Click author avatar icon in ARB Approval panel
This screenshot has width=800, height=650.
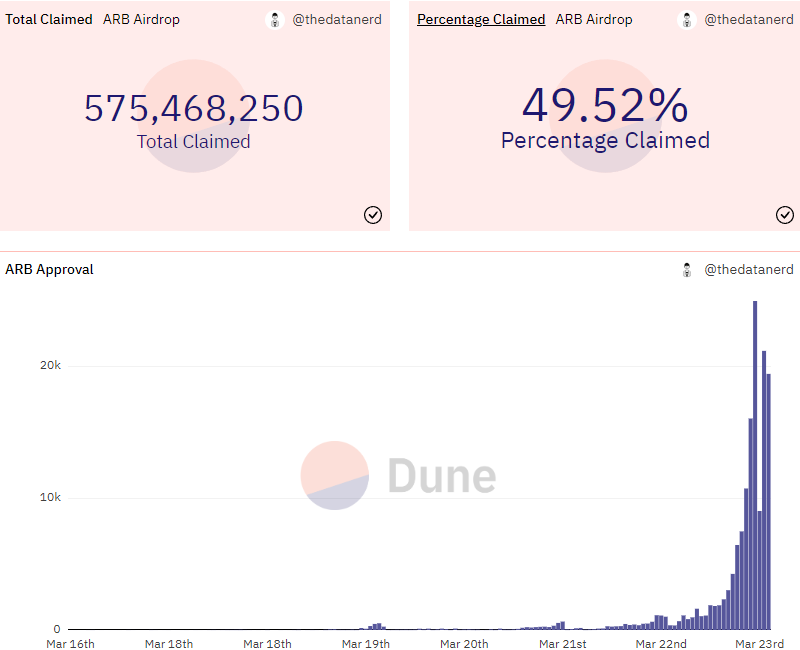[x=687, y=270]
